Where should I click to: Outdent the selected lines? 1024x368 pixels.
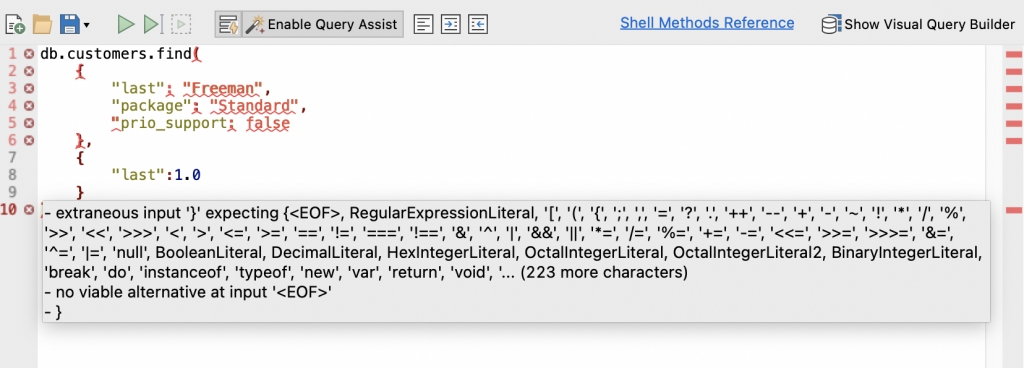[x=479, y=25]
